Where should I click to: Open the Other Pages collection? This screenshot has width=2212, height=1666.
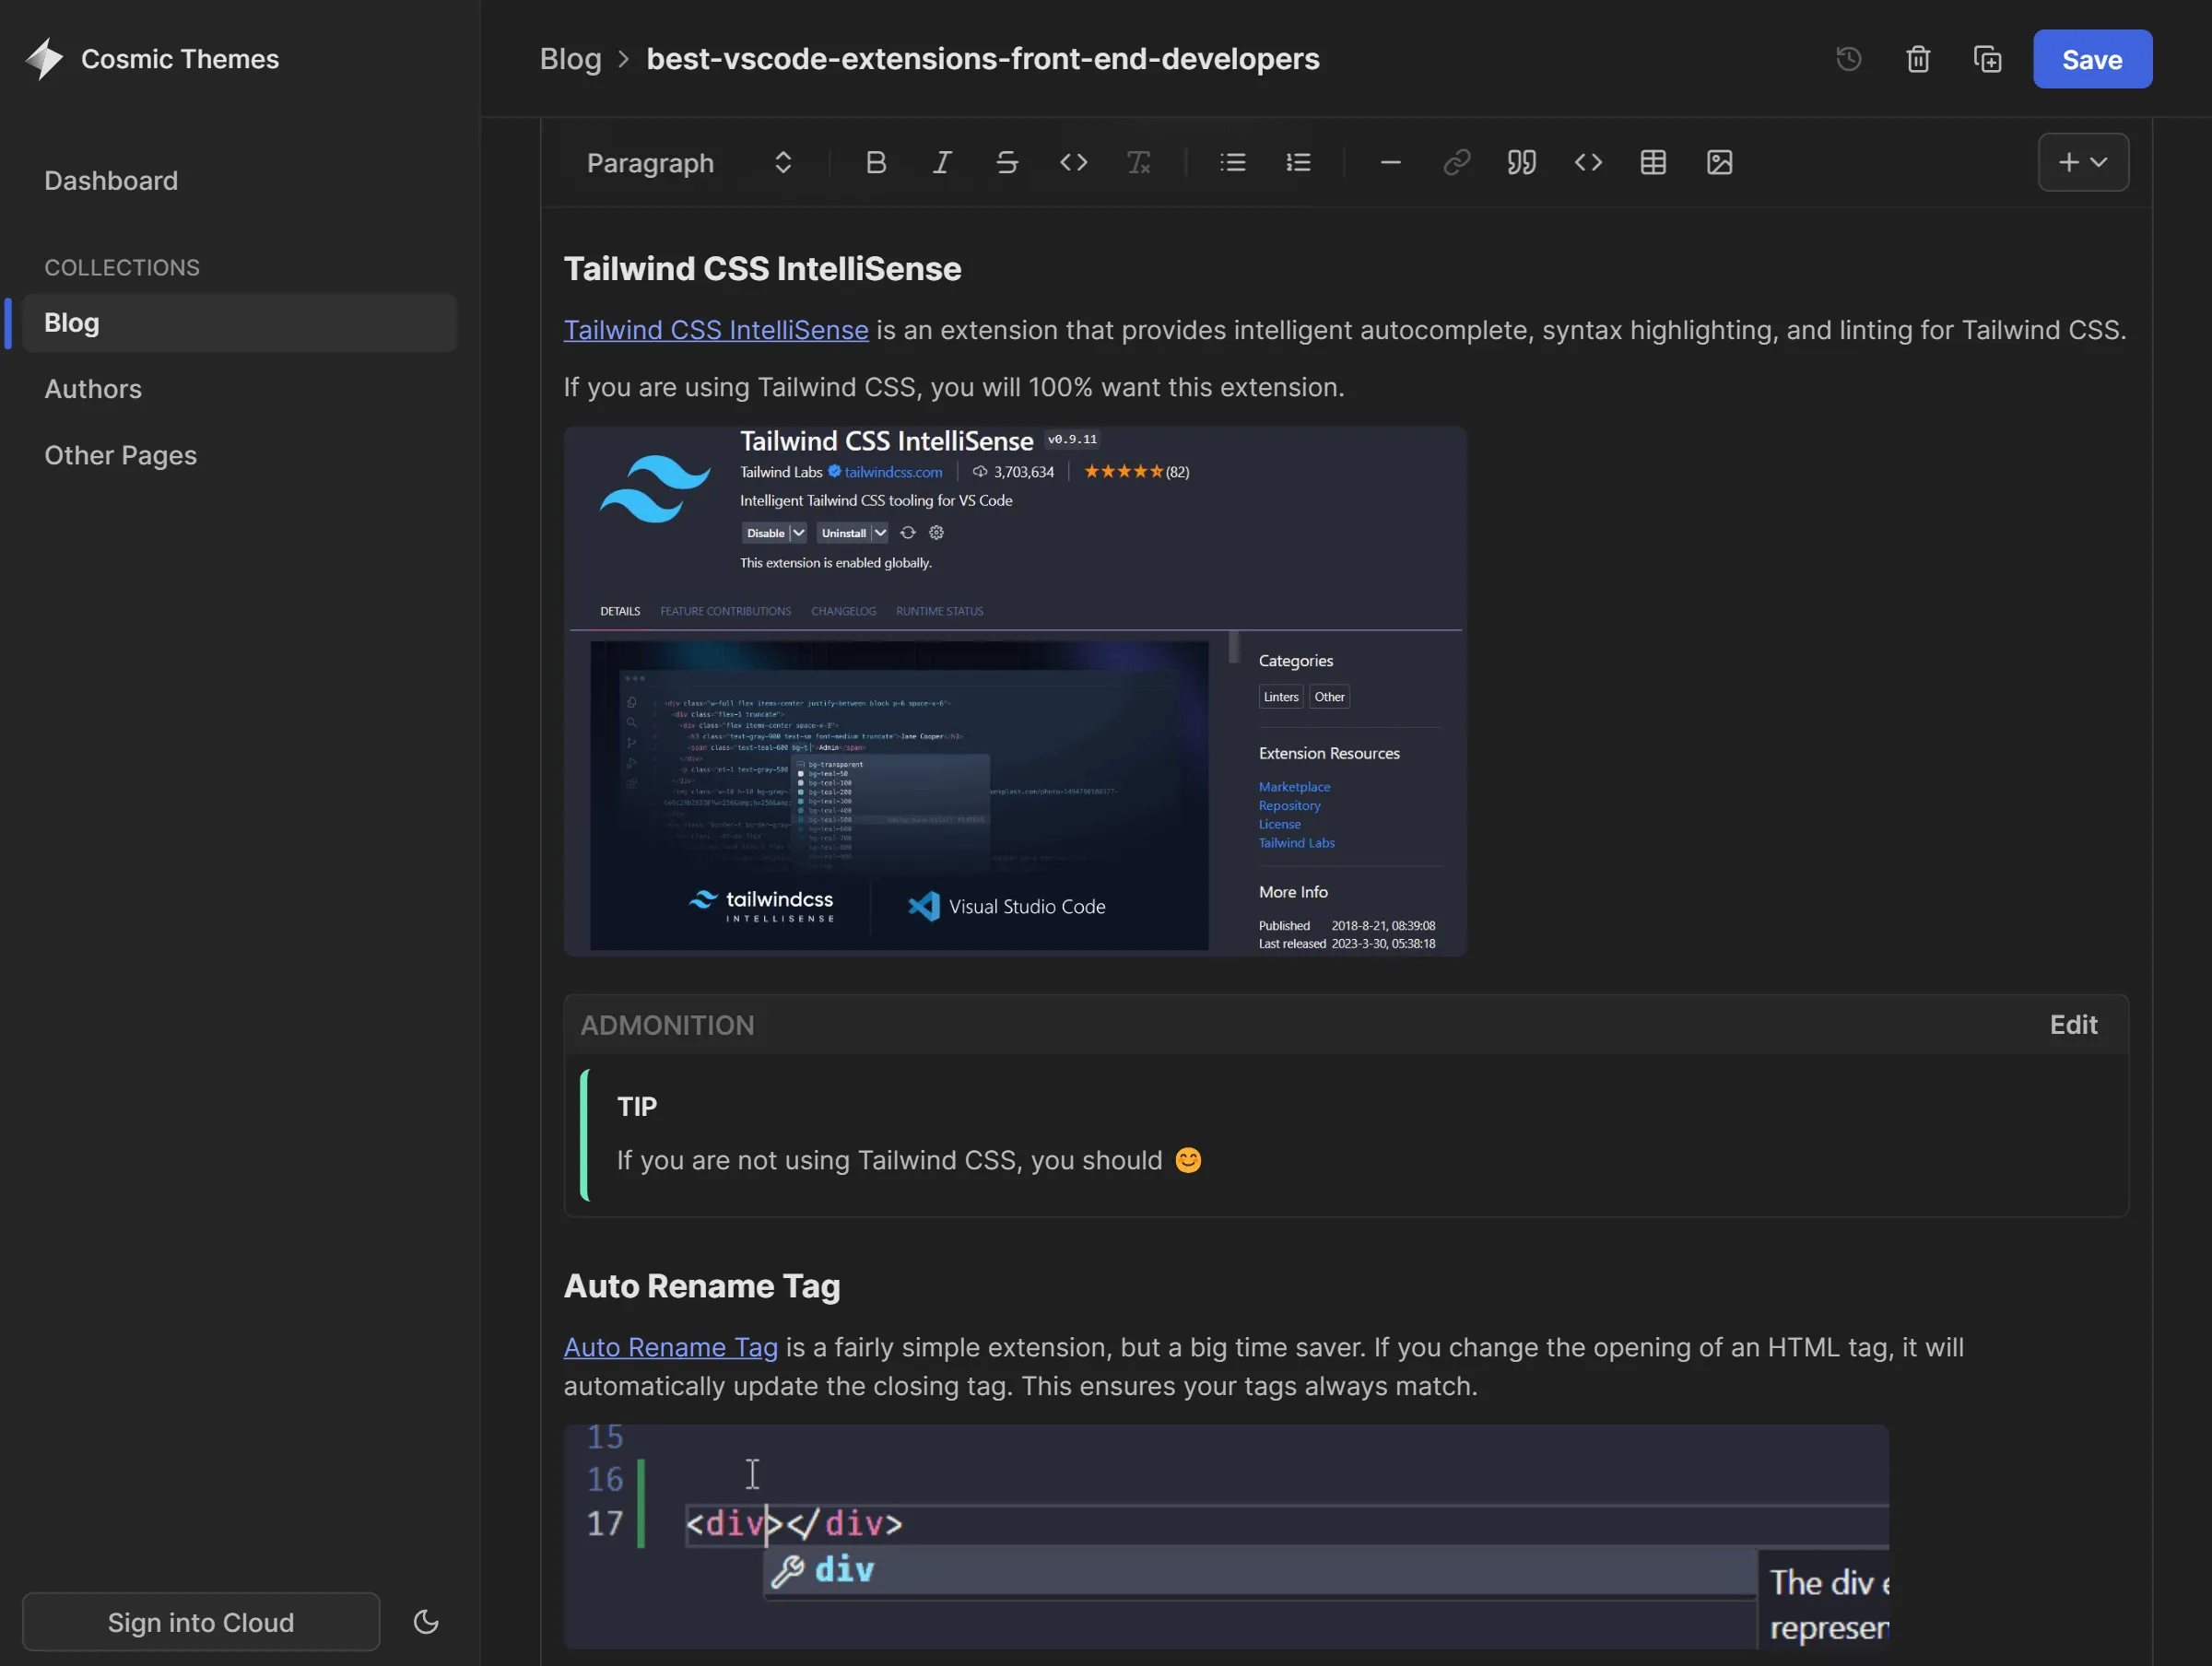pyautogui.click(x=121, y=456)
